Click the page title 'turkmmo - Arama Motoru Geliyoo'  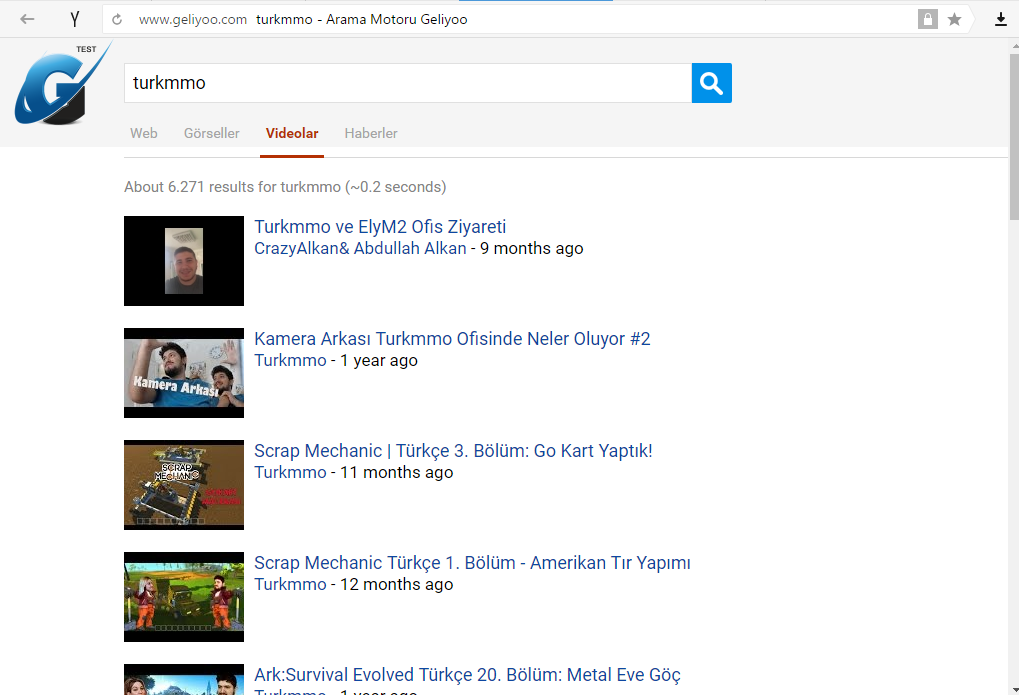click(x=361, y=20)
